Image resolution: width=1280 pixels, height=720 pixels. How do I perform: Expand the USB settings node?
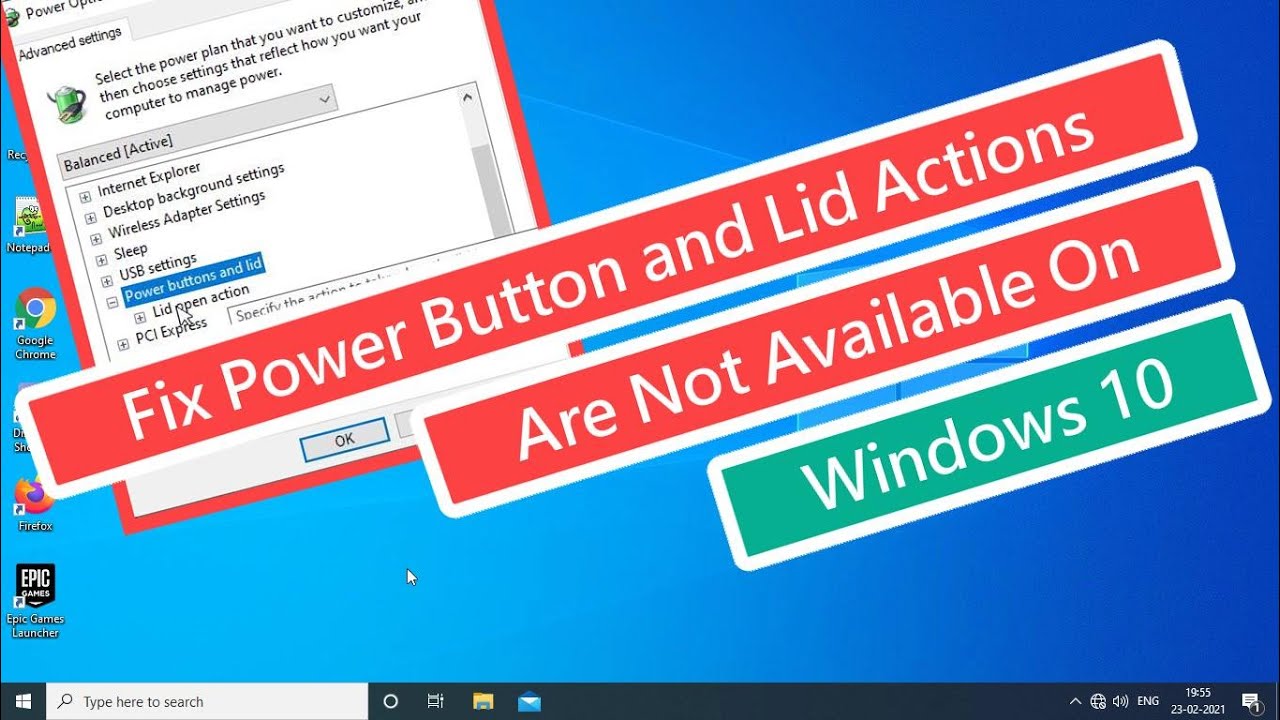point(106,282)
